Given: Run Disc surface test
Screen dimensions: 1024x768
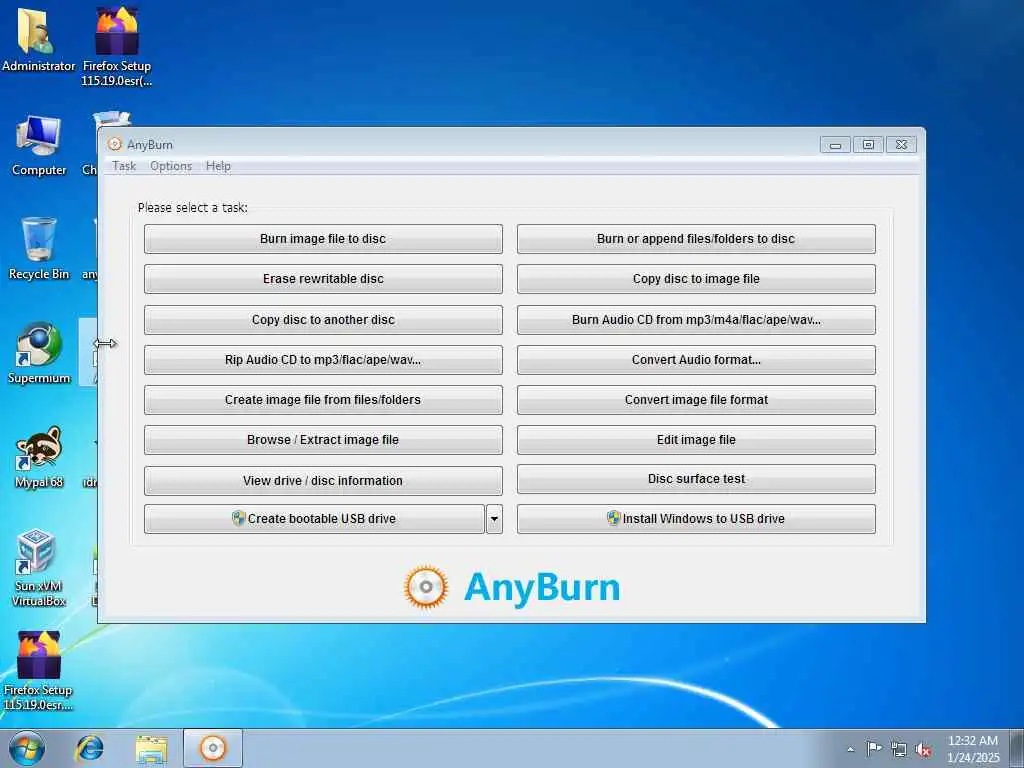Looking at the screenshot, I should pos(696,479).
